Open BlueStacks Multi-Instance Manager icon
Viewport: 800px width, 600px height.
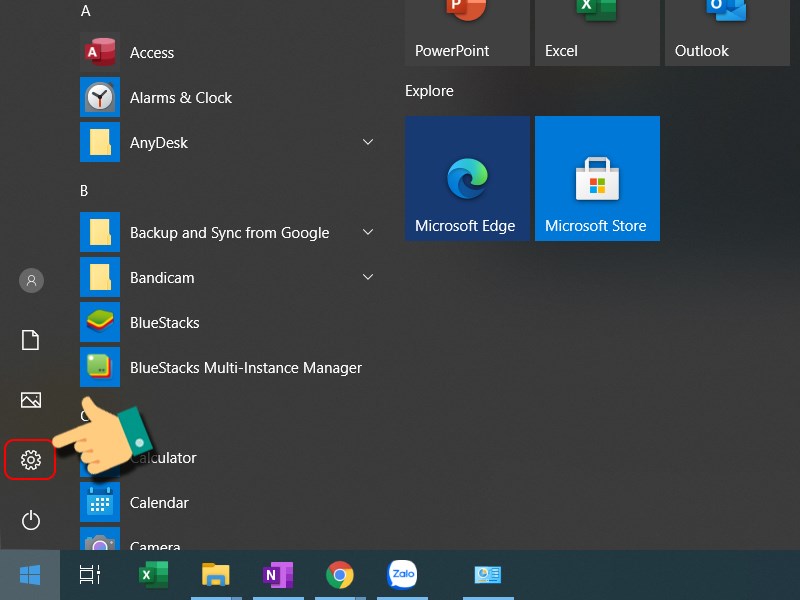[100, 367]
